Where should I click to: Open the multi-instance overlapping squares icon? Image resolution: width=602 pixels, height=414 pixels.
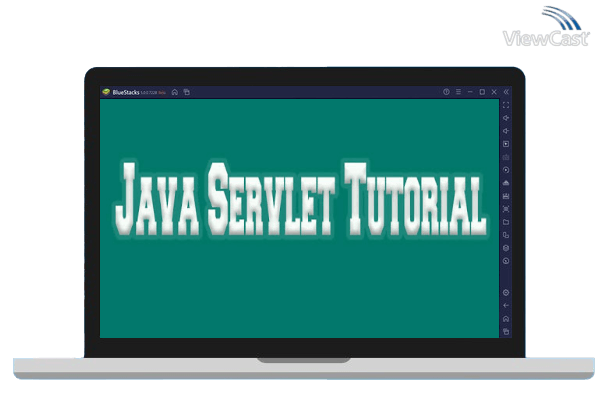506,235
